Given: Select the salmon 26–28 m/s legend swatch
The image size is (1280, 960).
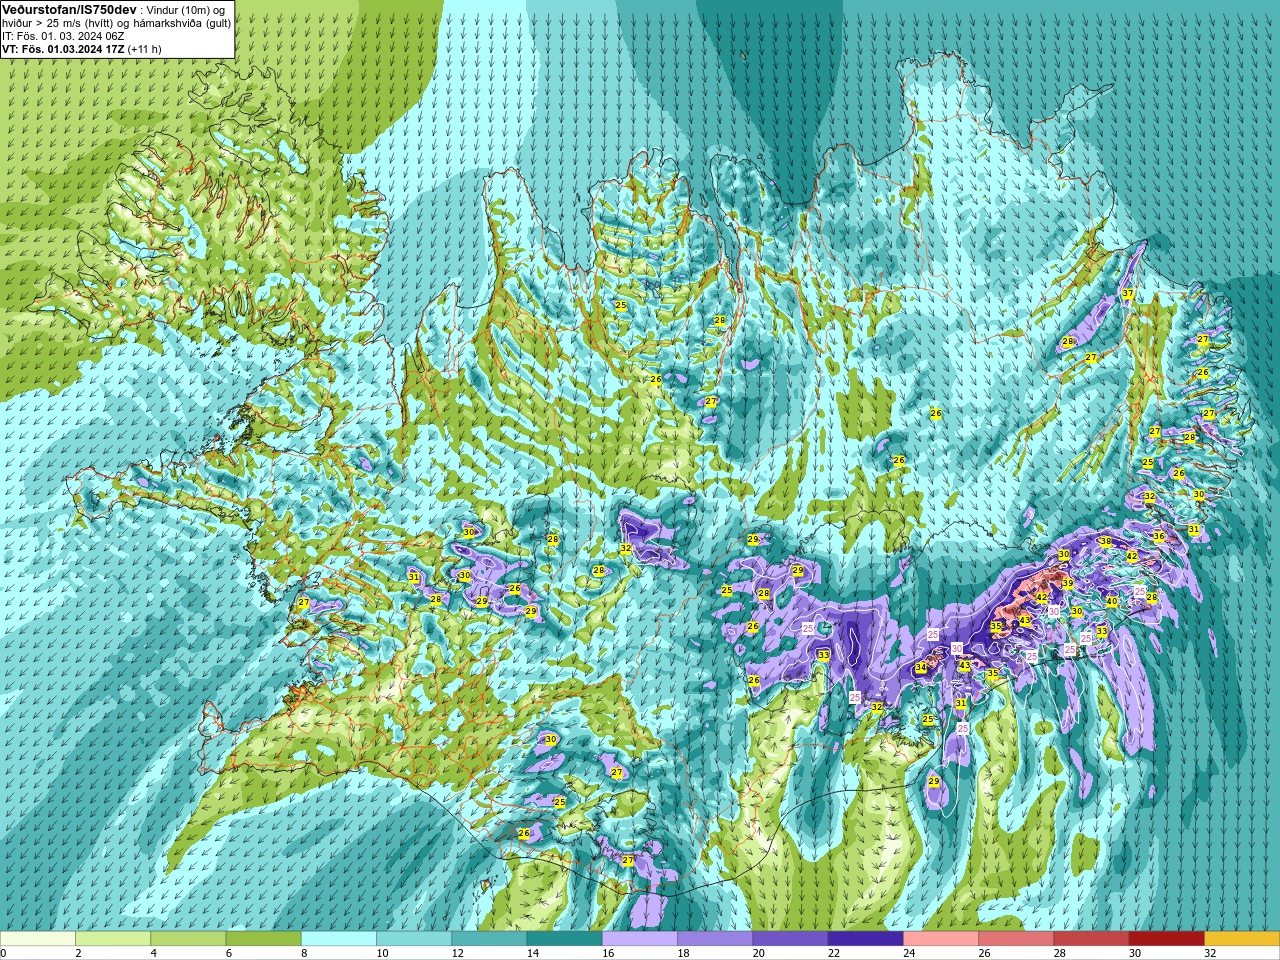Looking at the screenshot, I should 1017,939.
